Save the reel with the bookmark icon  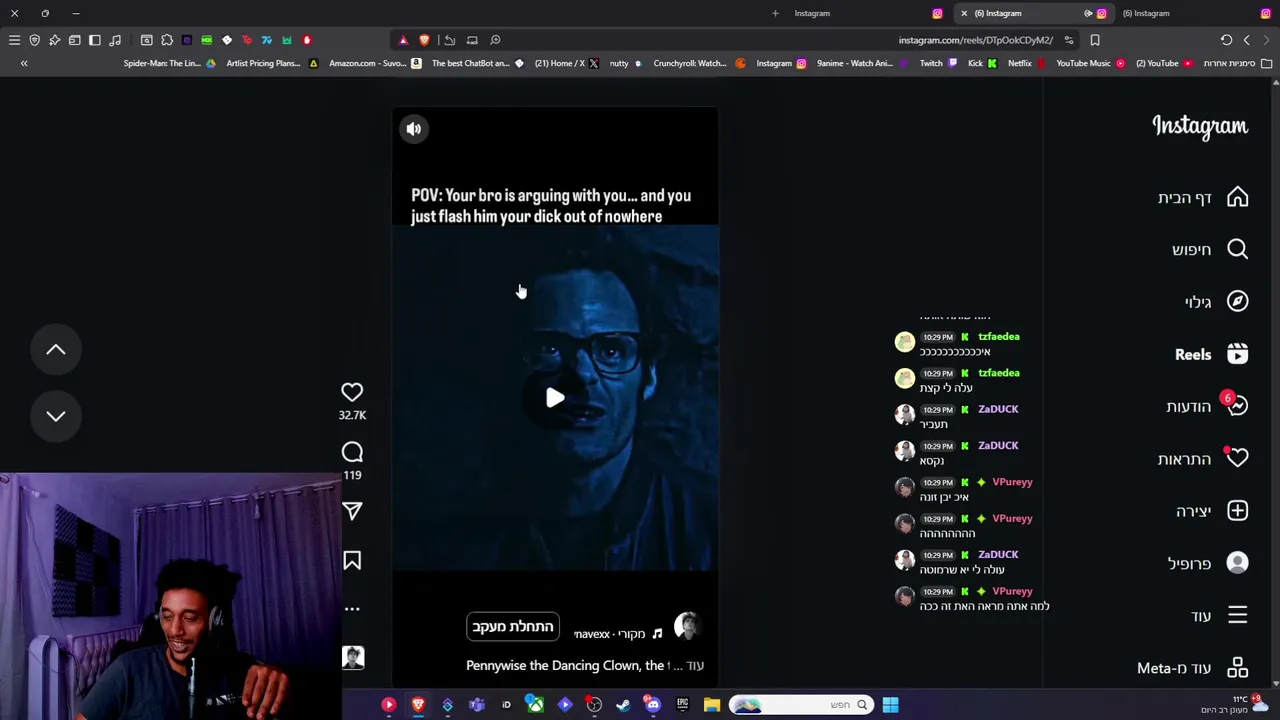click(352, 561)
